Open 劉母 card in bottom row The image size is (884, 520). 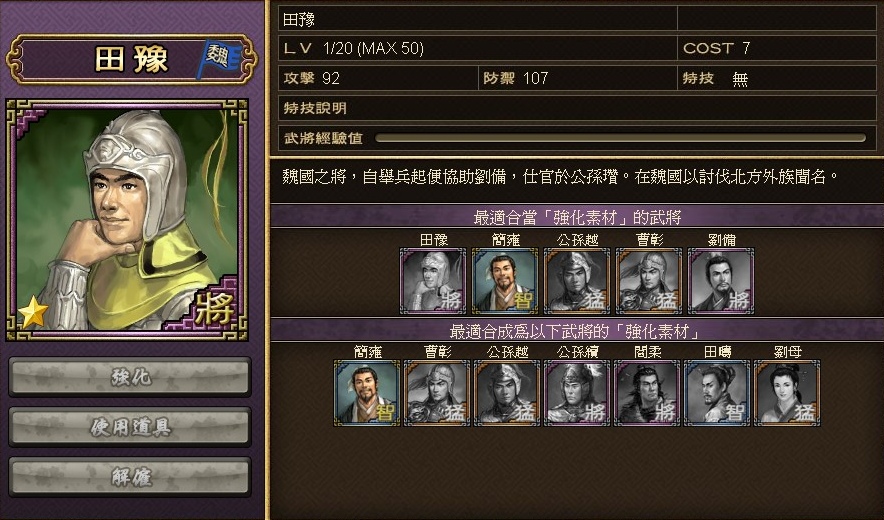(786, 393)
